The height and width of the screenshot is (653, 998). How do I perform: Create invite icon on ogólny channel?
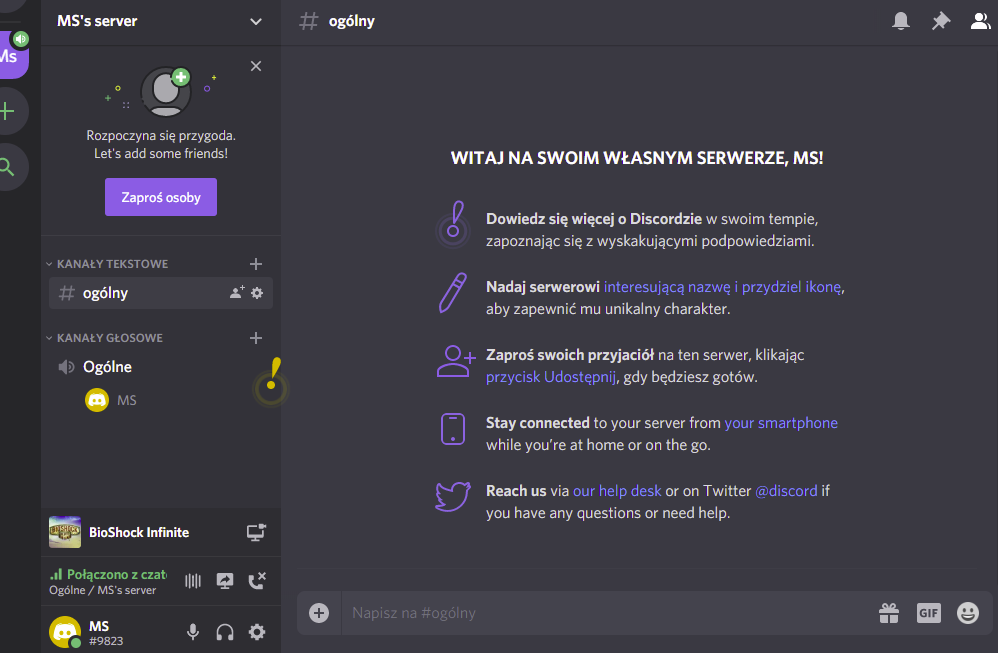coord(237,293)
